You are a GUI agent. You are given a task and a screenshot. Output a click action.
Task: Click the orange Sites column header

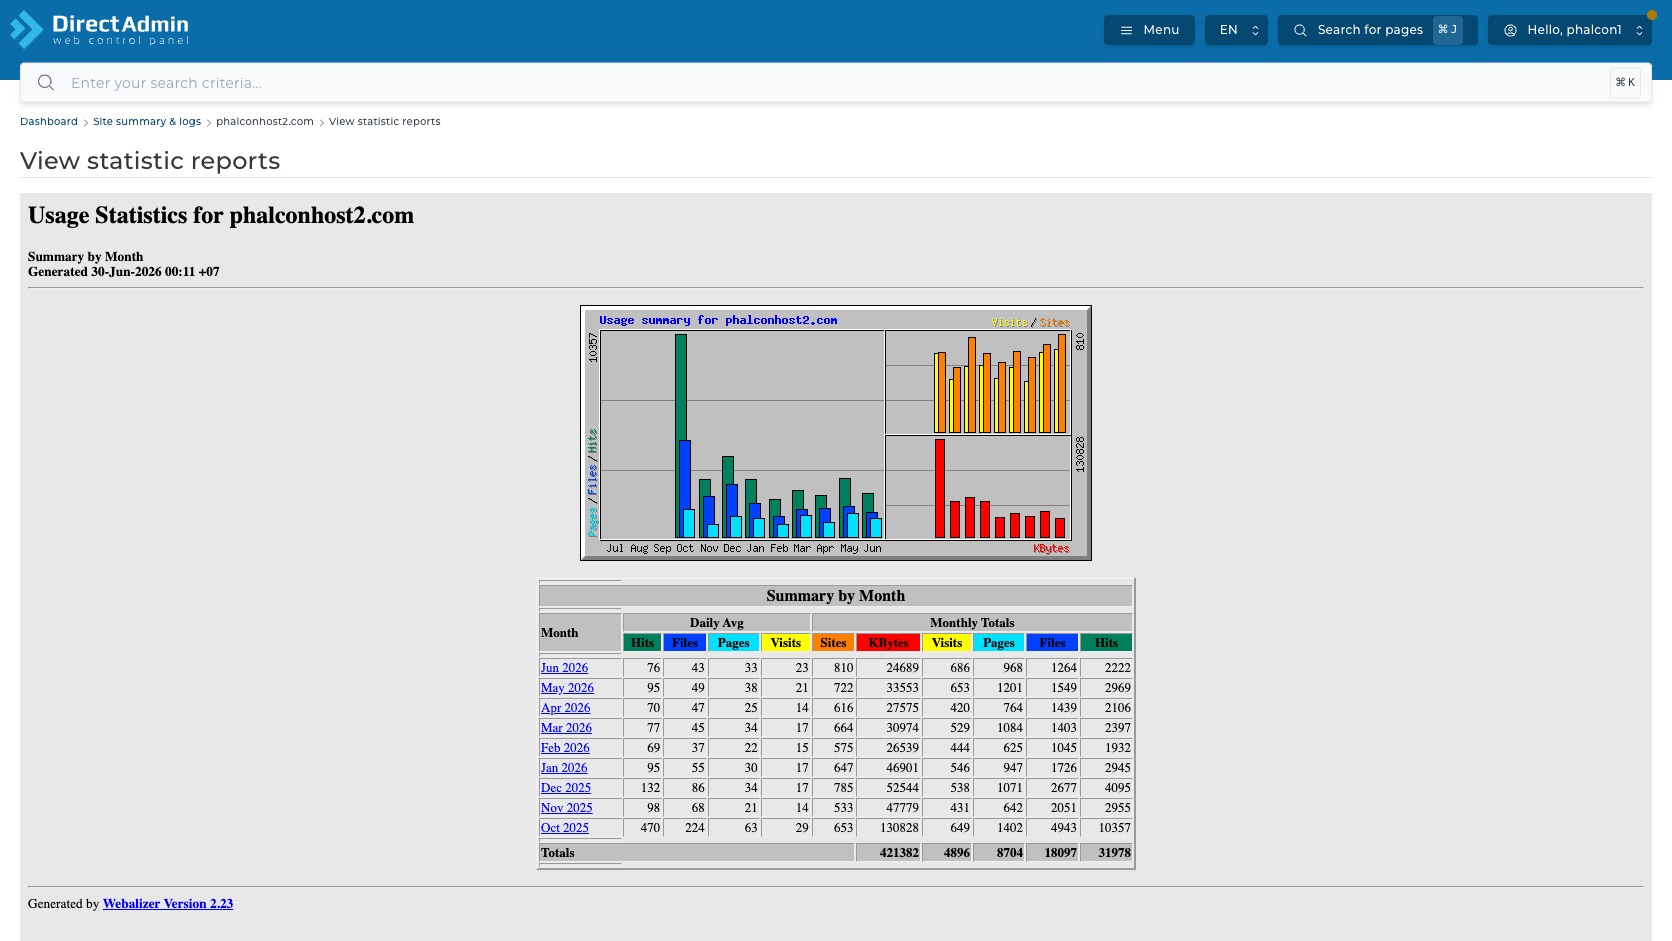pos(833,643)
